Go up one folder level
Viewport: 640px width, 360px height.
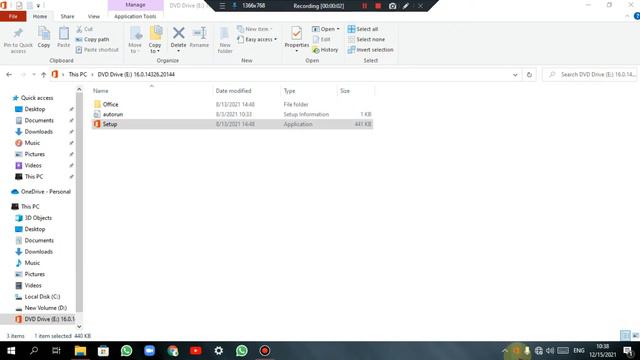[x=43, y=75]
